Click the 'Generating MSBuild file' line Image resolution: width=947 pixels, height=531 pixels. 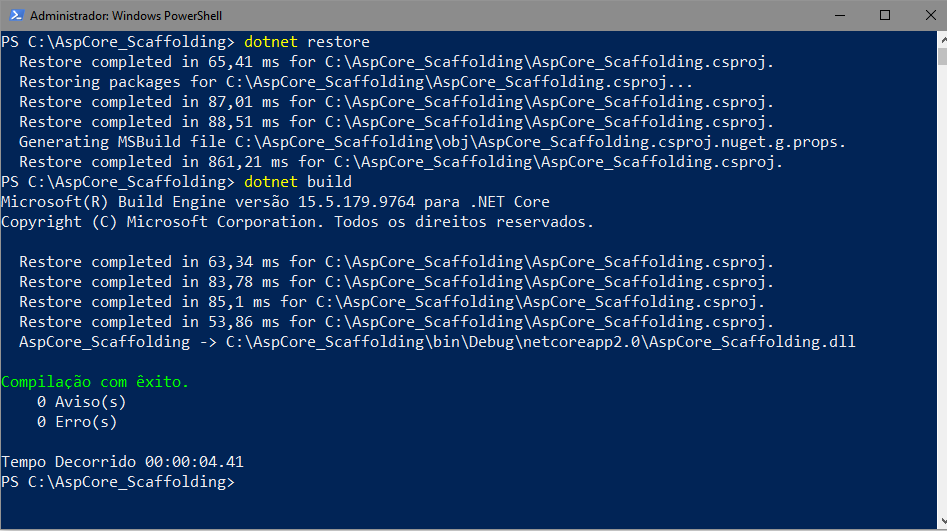(432, 142)
